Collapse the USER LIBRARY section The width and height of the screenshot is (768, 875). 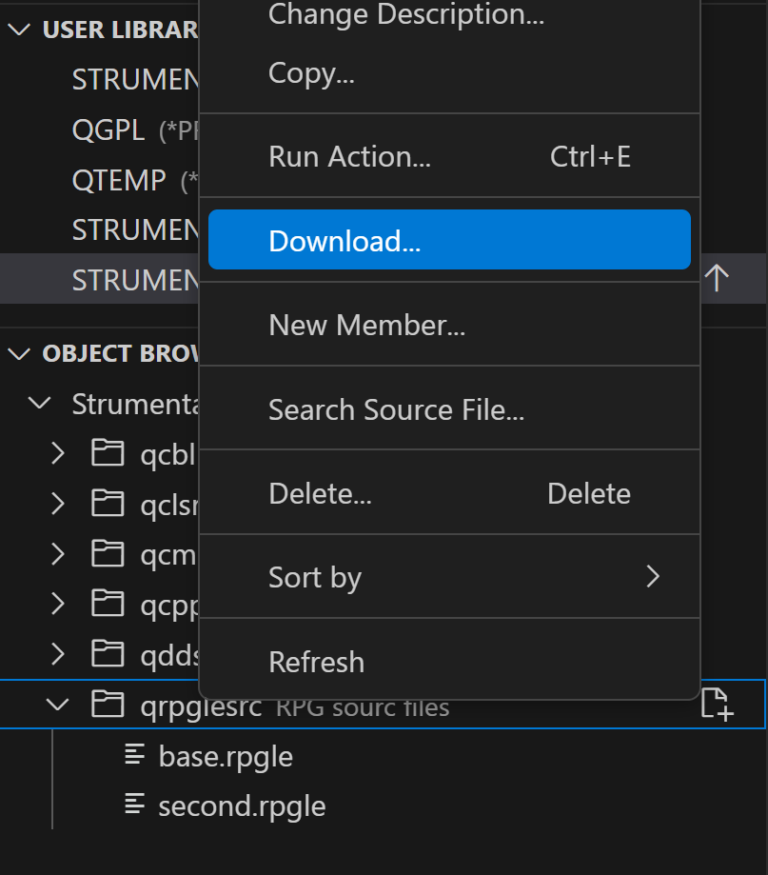click(x=17, y=29)
